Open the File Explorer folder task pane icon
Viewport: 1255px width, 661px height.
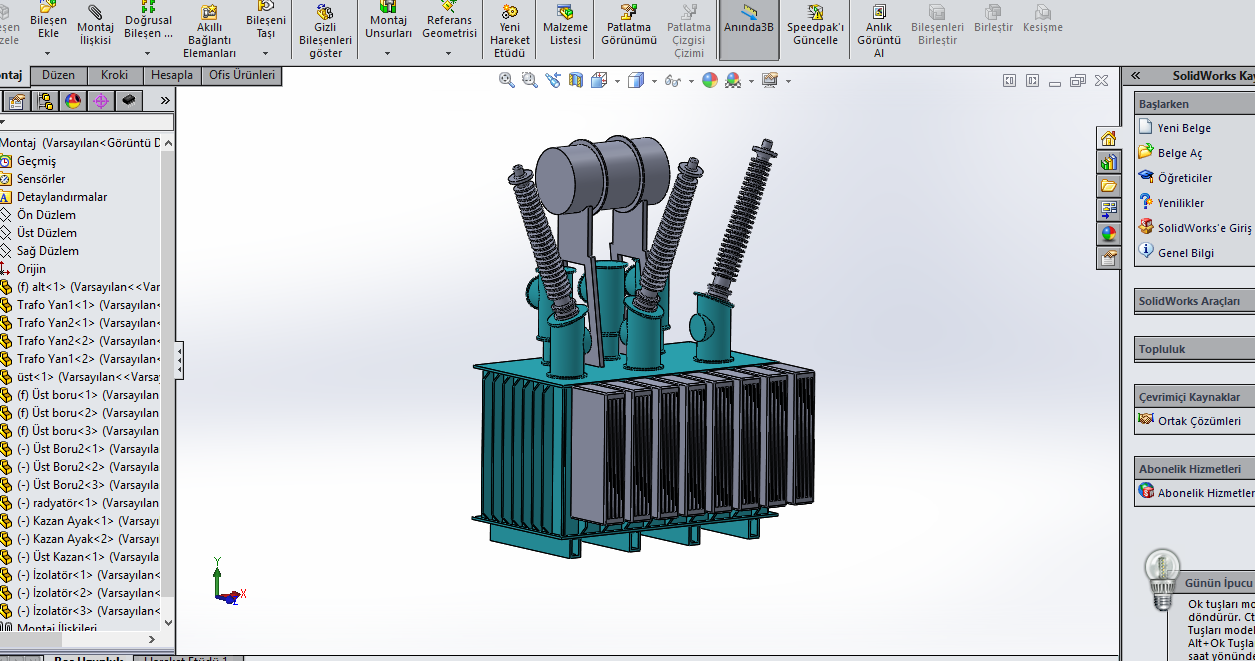point(1108,186)
